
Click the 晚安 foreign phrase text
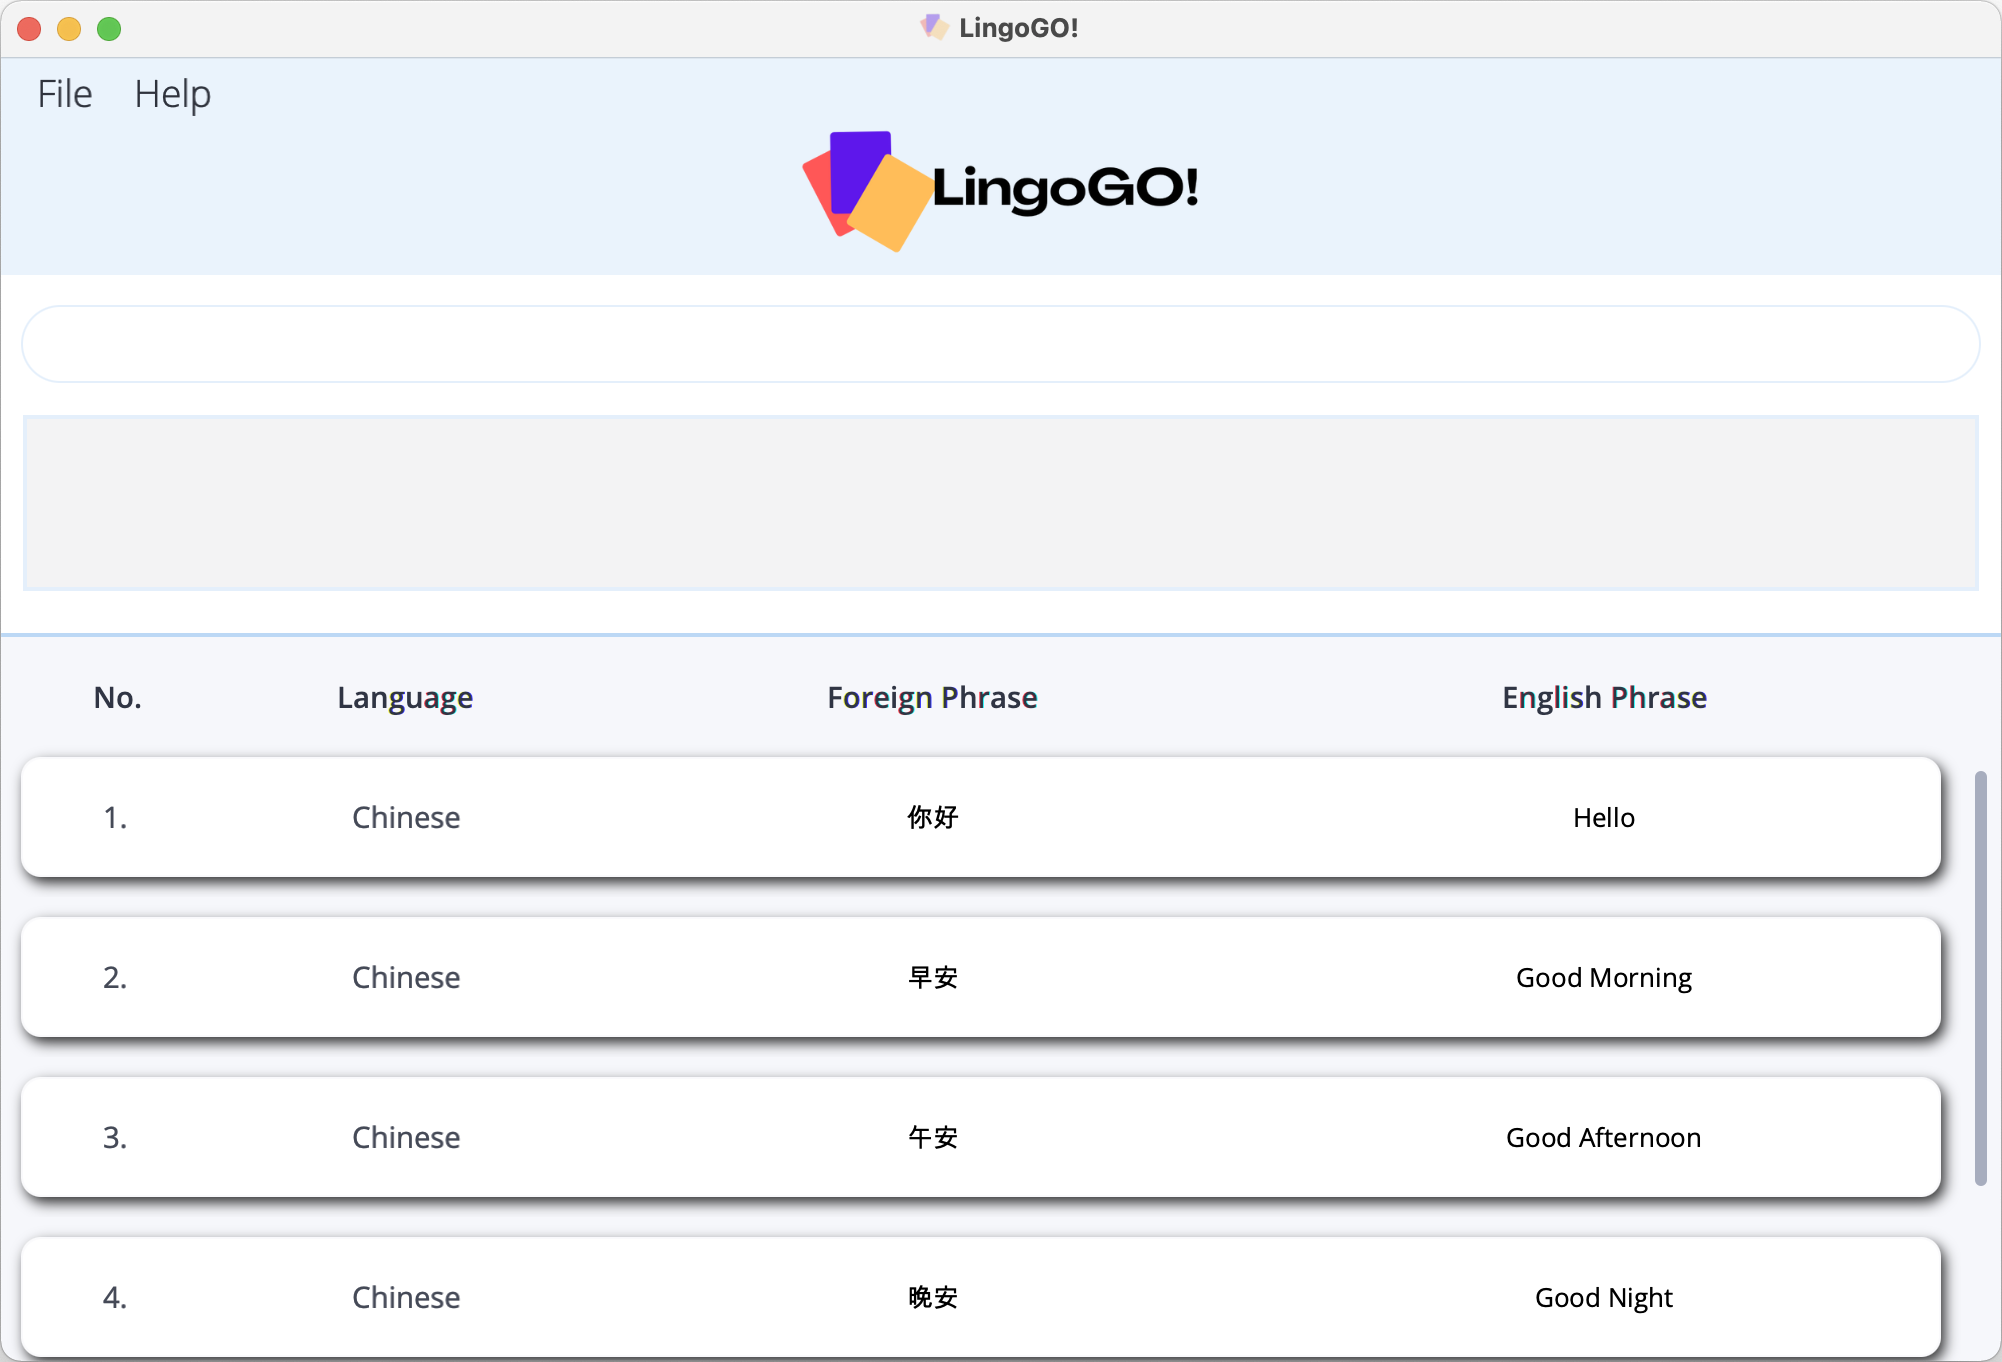tap(932, 1297)
